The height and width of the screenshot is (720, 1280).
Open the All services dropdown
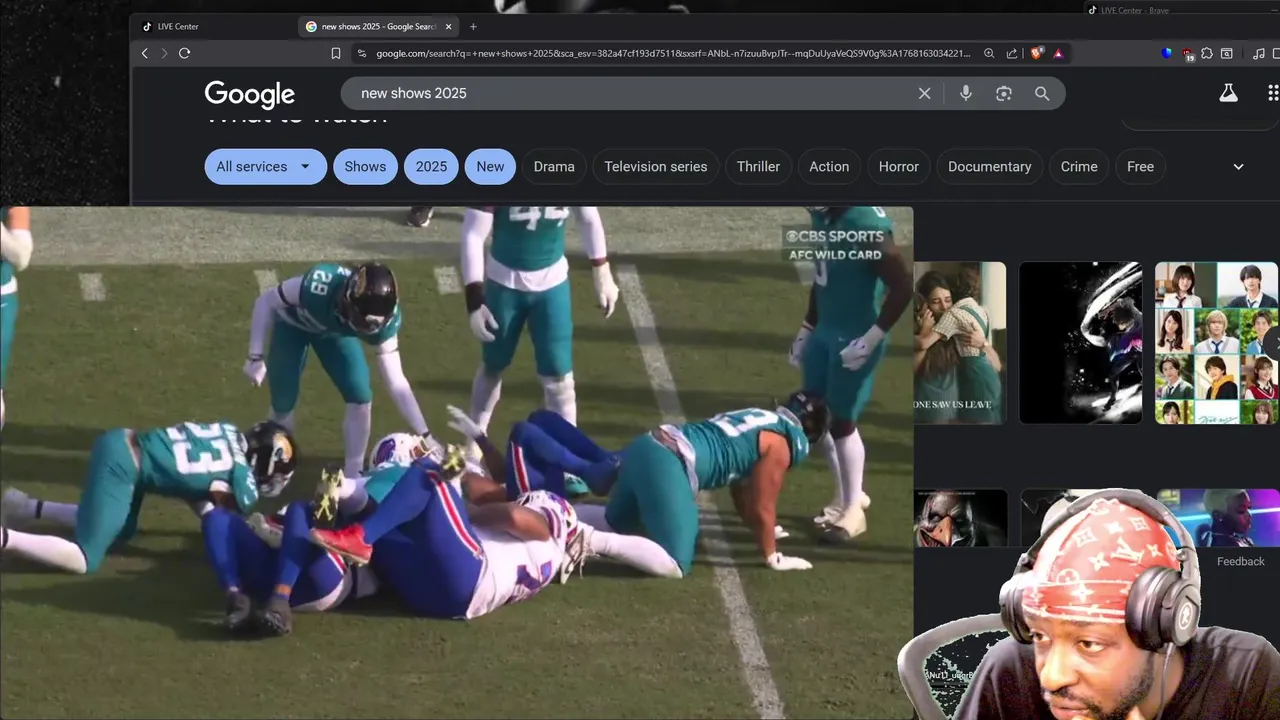point(265,167)
